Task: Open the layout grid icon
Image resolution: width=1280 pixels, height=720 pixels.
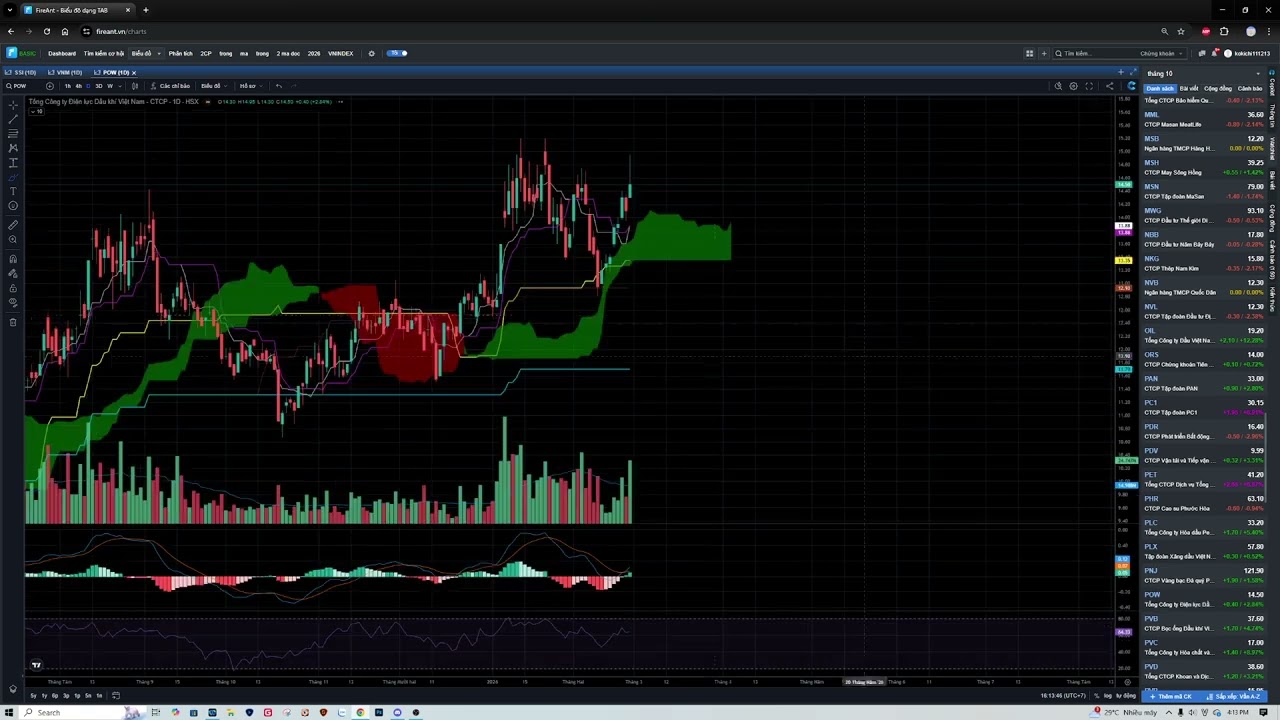Action: pos(1029,53)
